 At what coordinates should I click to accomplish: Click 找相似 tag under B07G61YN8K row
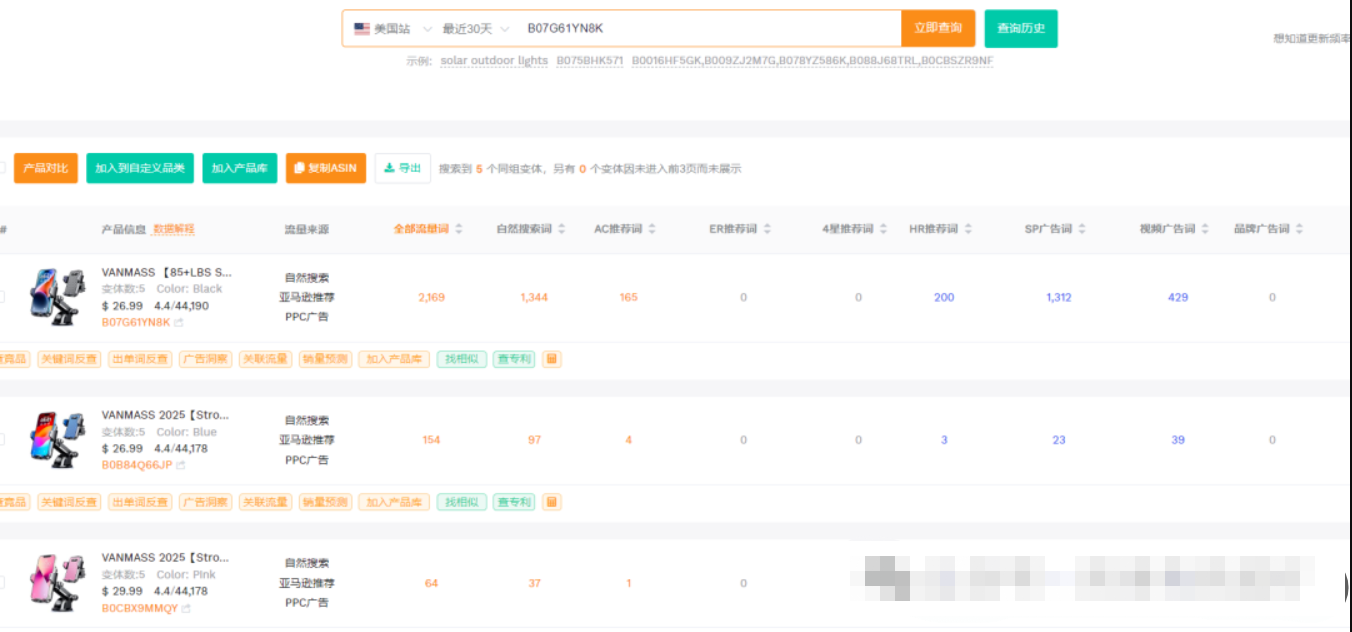tap(461, 359)
